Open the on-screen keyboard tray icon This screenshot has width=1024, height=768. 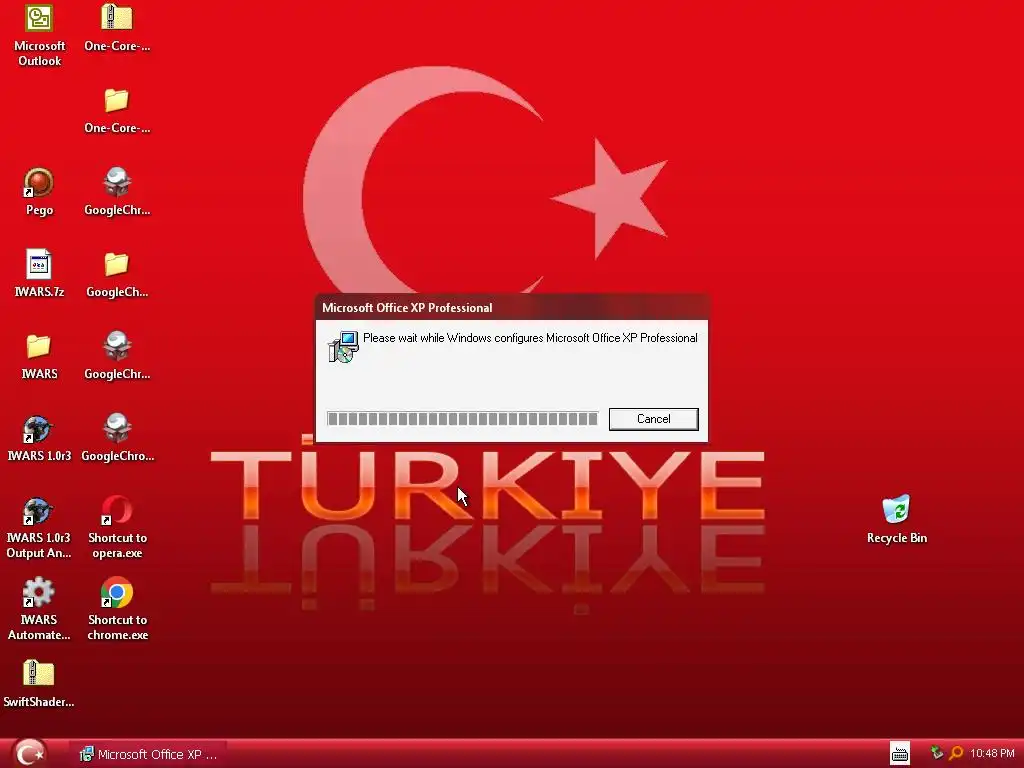point(899,753)
